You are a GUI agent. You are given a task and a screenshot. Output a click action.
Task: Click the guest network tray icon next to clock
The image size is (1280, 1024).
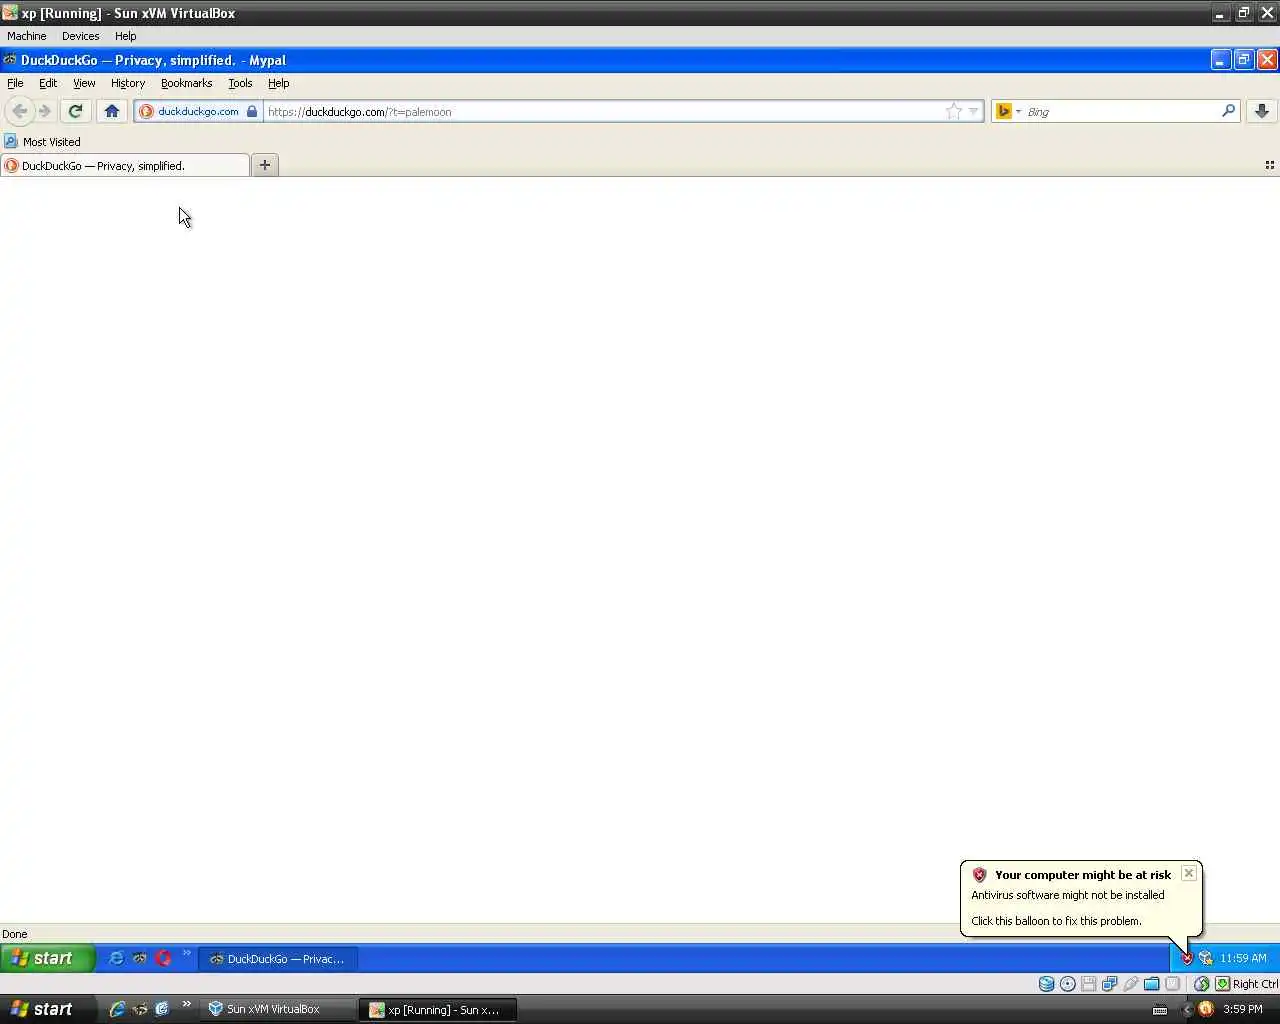1205,958
